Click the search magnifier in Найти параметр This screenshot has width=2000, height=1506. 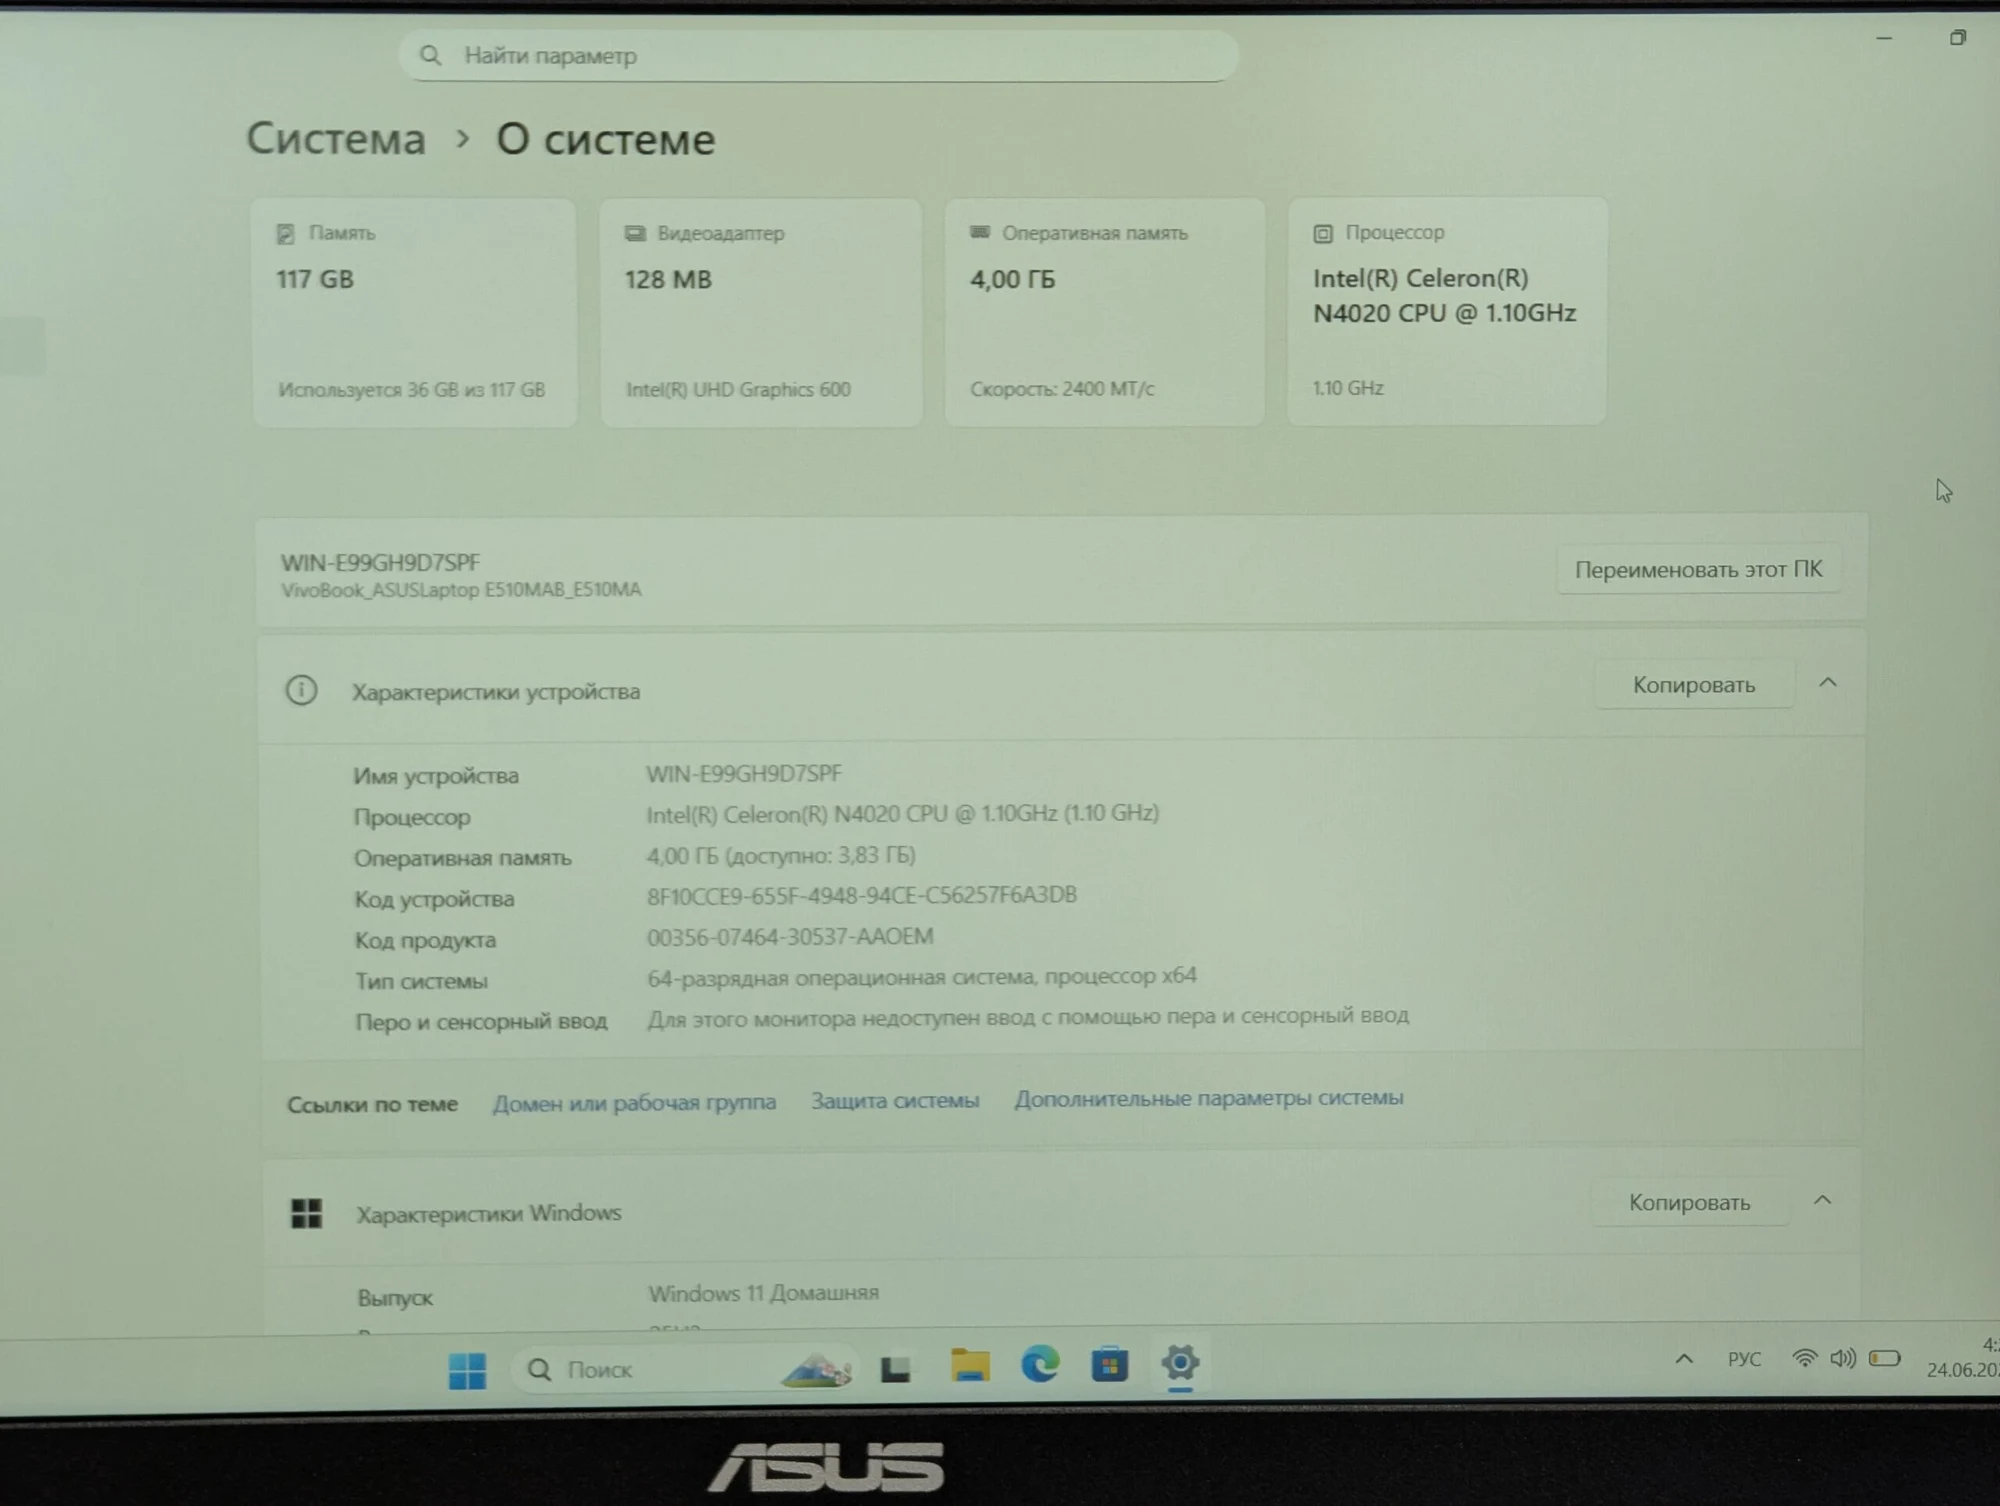click(x=430, y=55)
